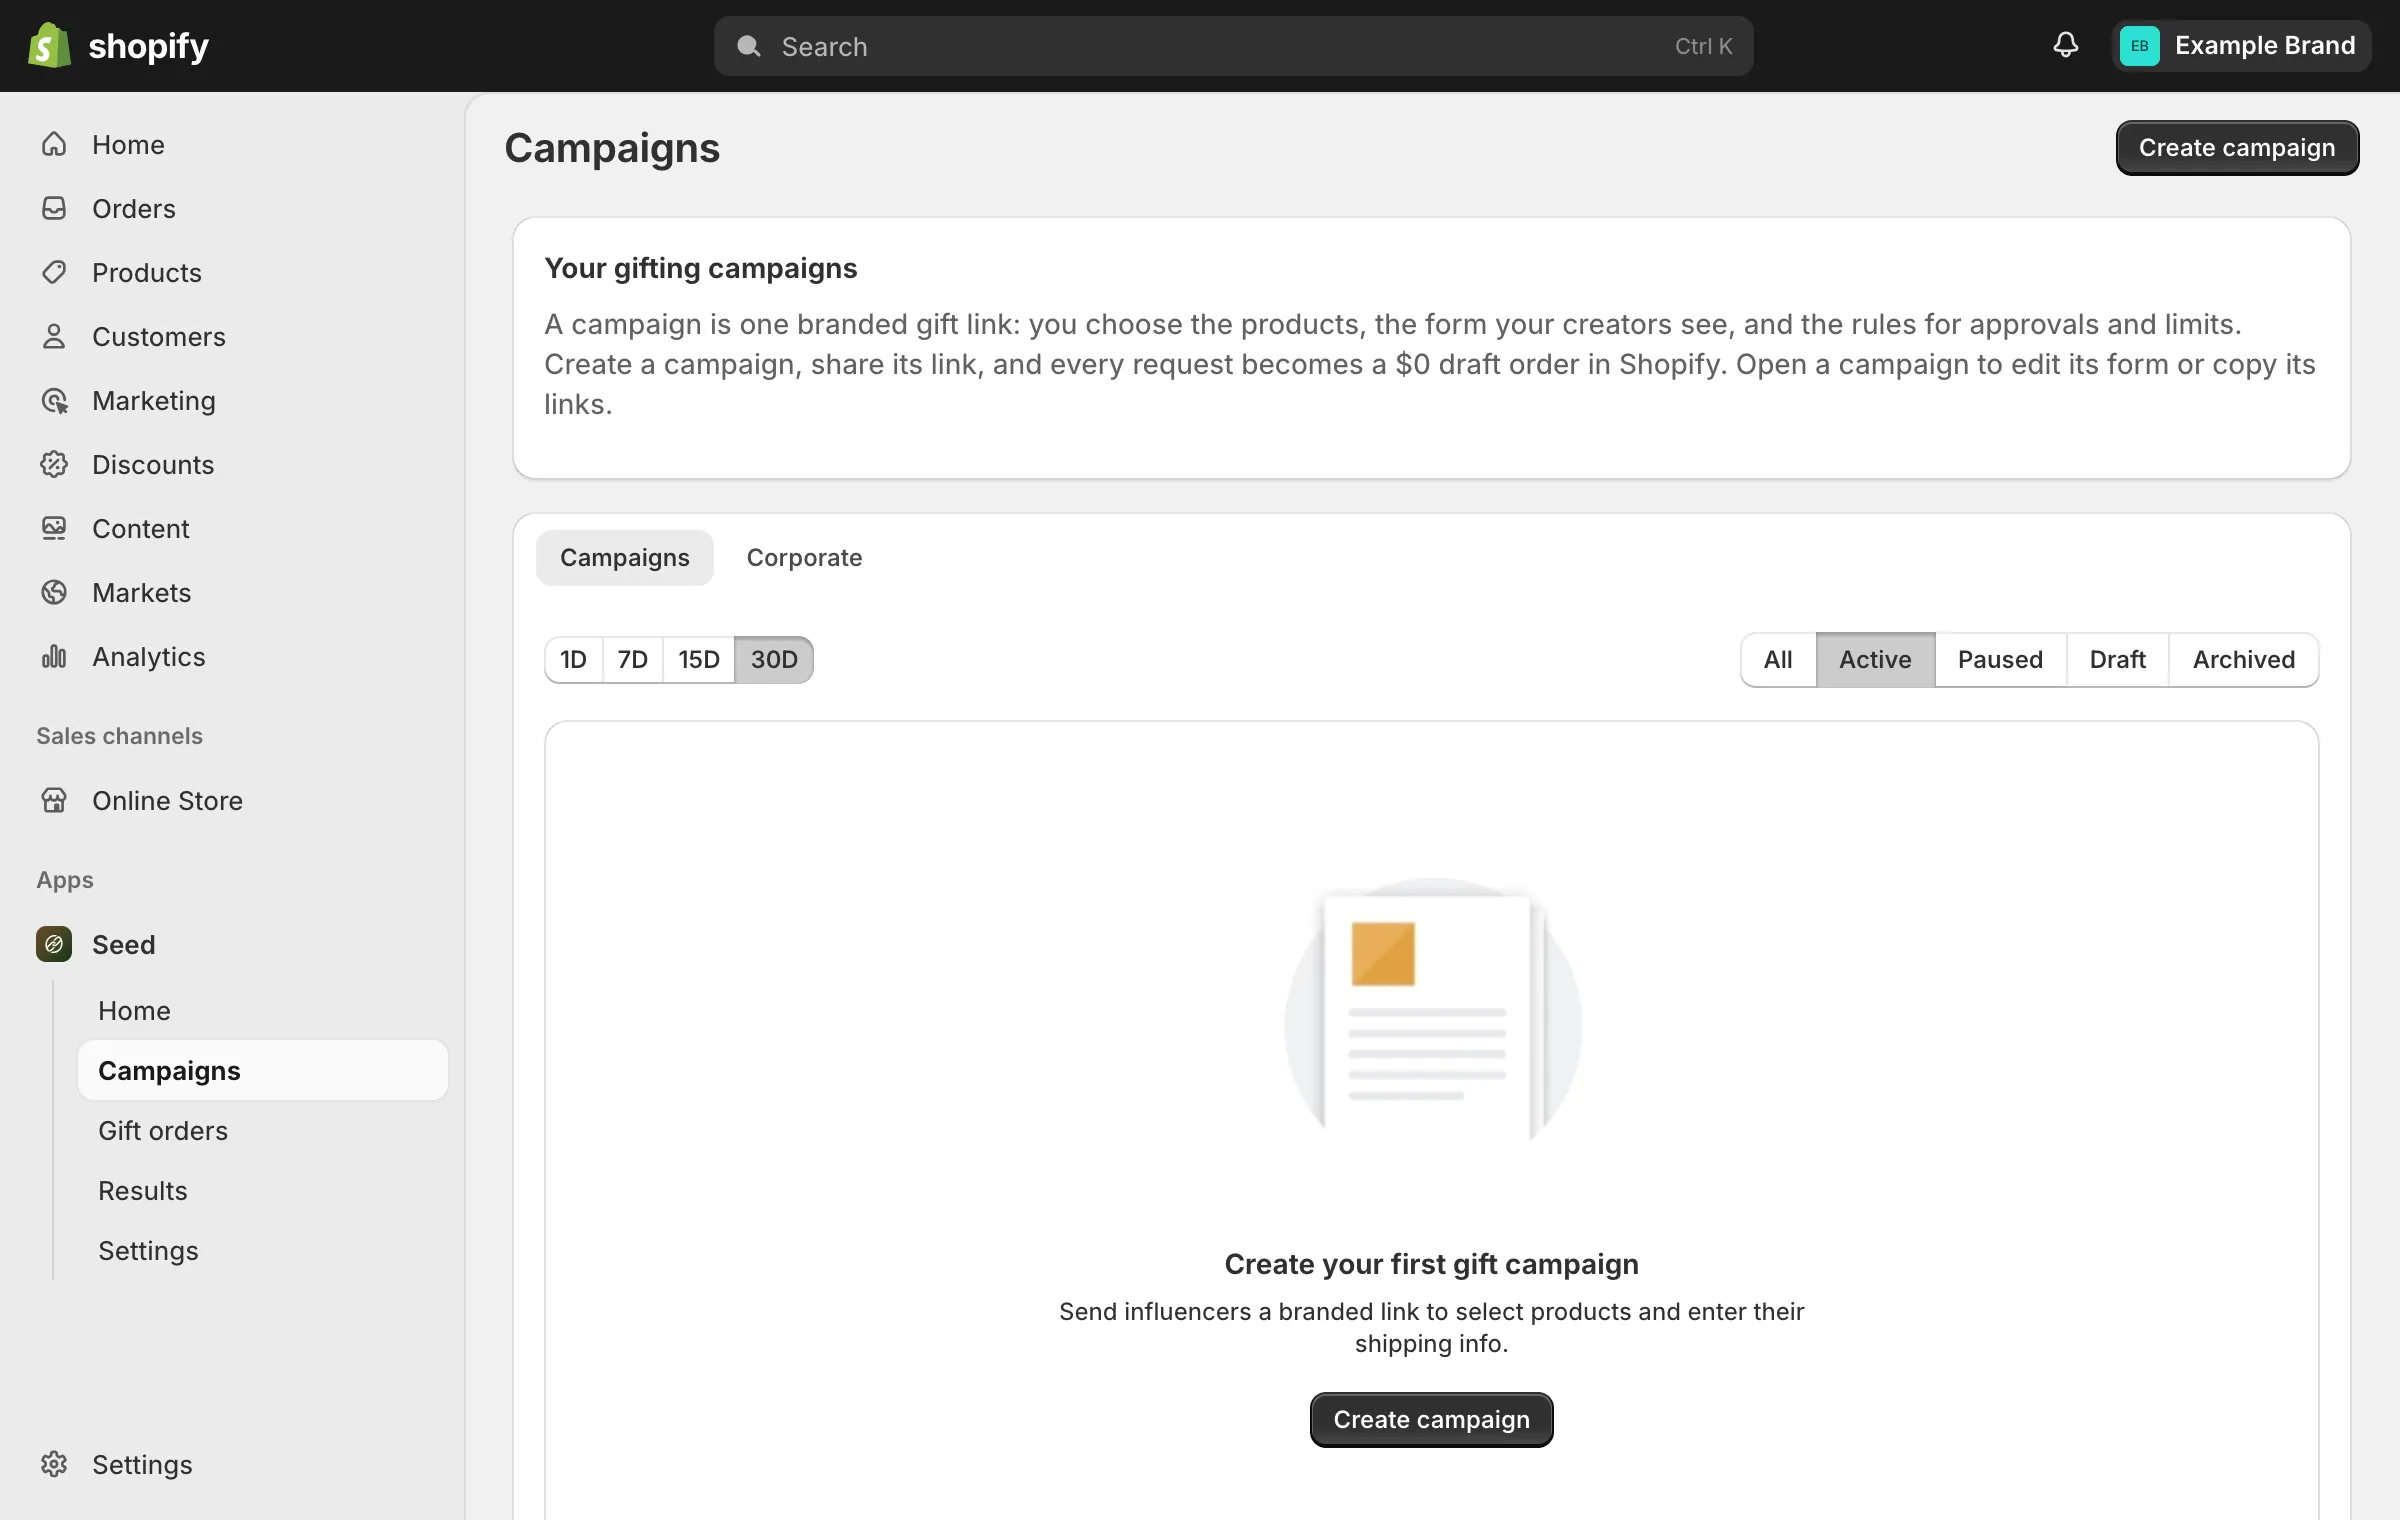Click 'Your gifting campaigns' heading
Image resolution: width=2400 pixels, height=1520 pixels.
click(701, 268)
